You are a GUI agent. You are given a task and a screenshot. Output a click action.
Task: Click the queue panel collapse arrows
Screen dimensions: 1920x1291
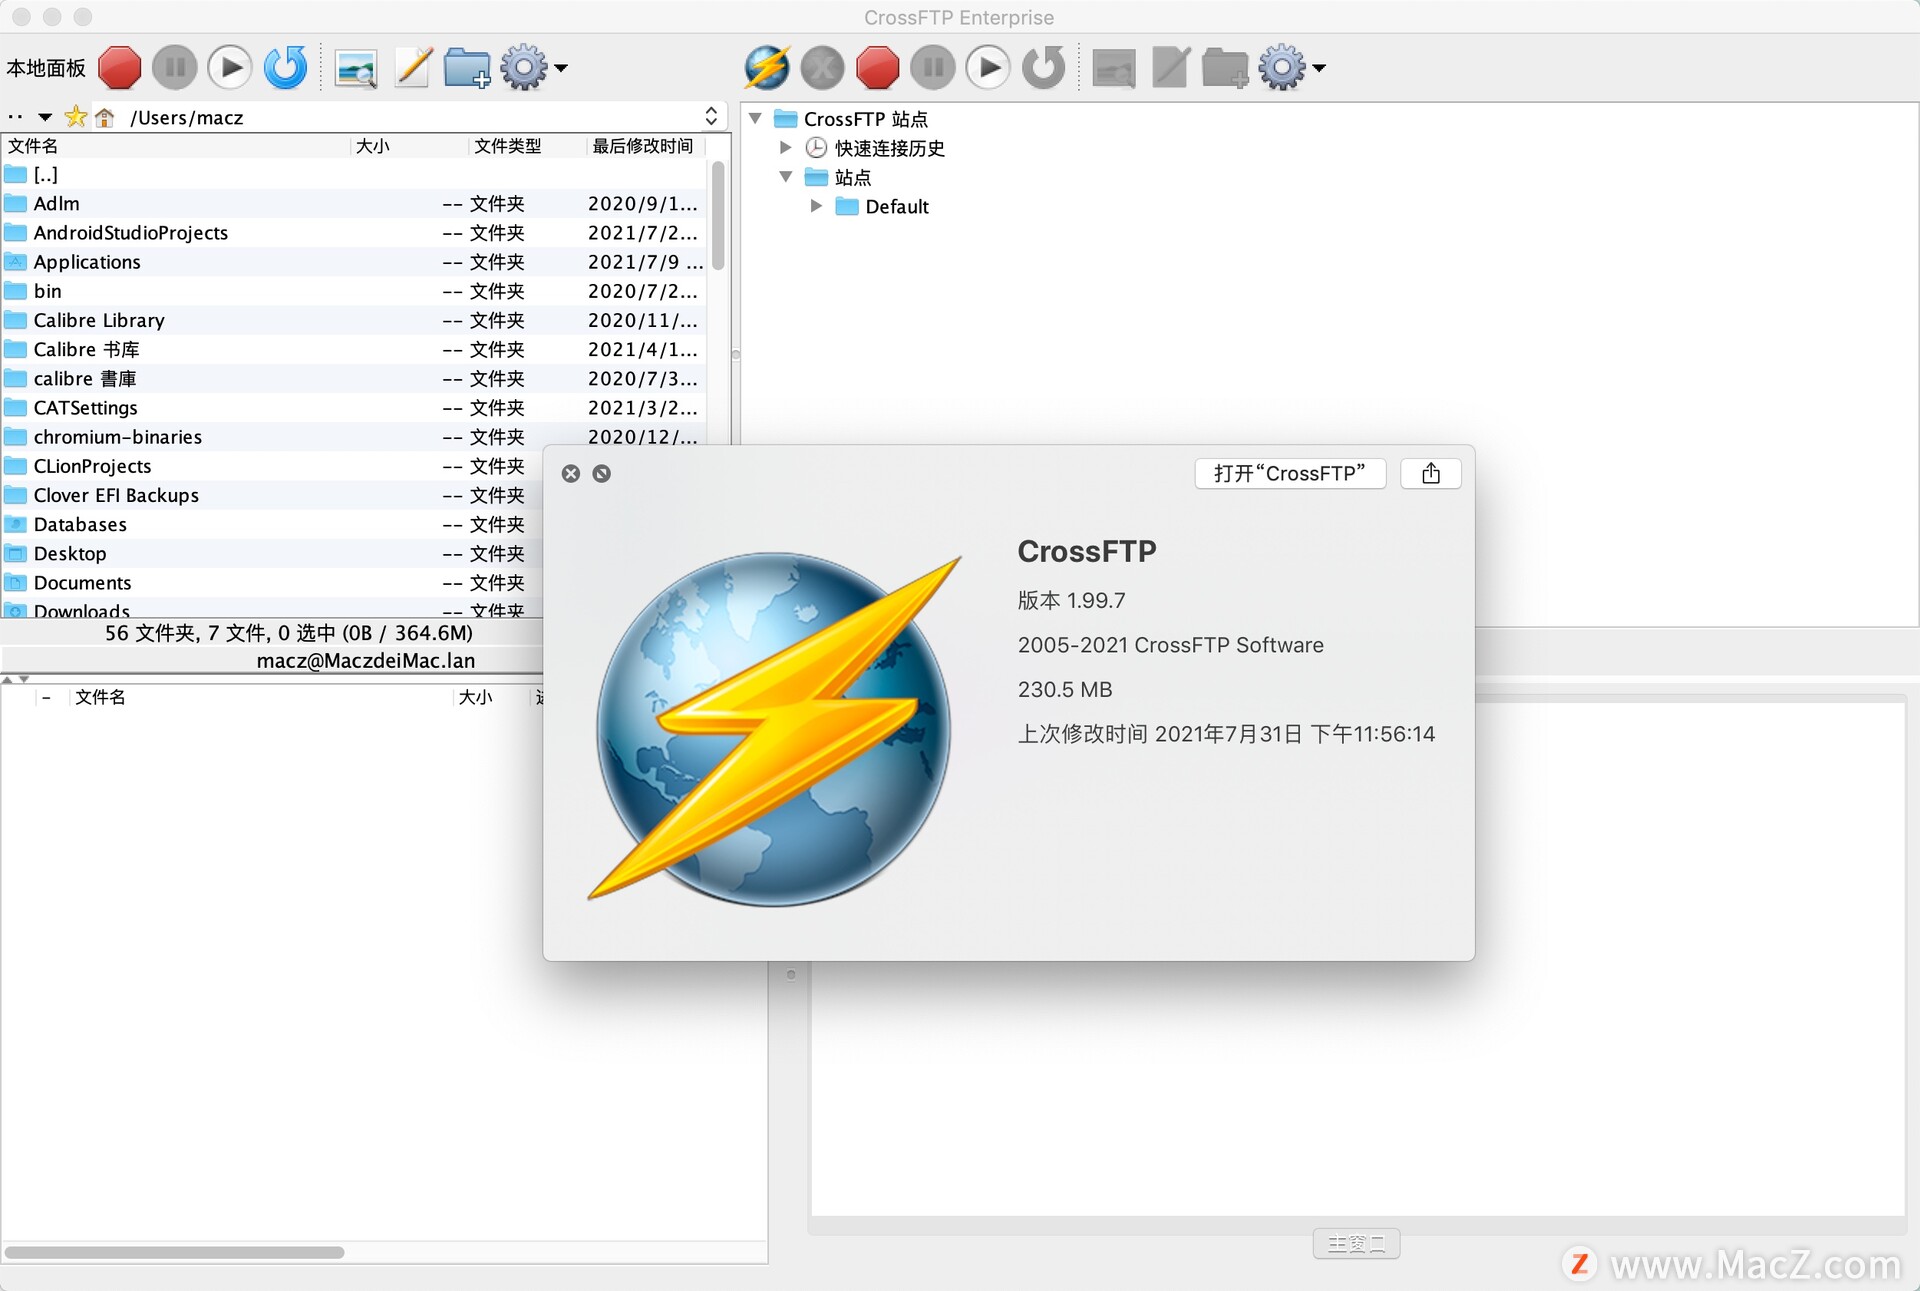tap(16, 679)
